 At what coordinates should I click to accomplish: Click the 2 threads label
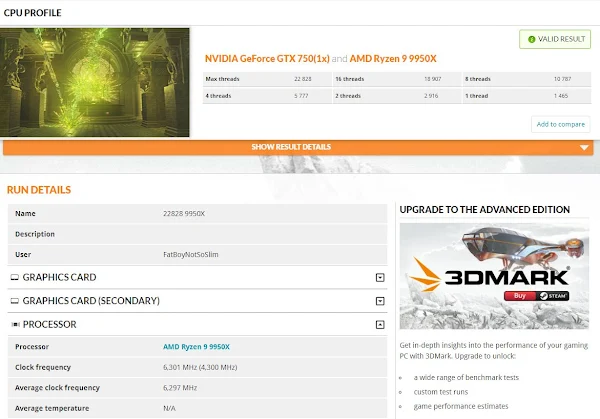pyautogui.click(x=348, y=96)
